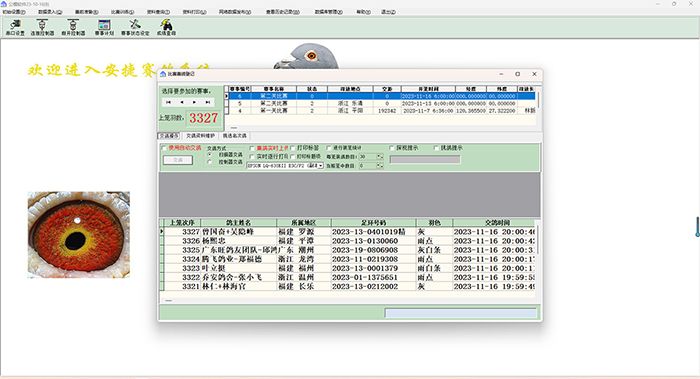This screenshot has width=700, height=379.
Task: Toggle the checkbox below 打印标签
Action: [293, 157]
